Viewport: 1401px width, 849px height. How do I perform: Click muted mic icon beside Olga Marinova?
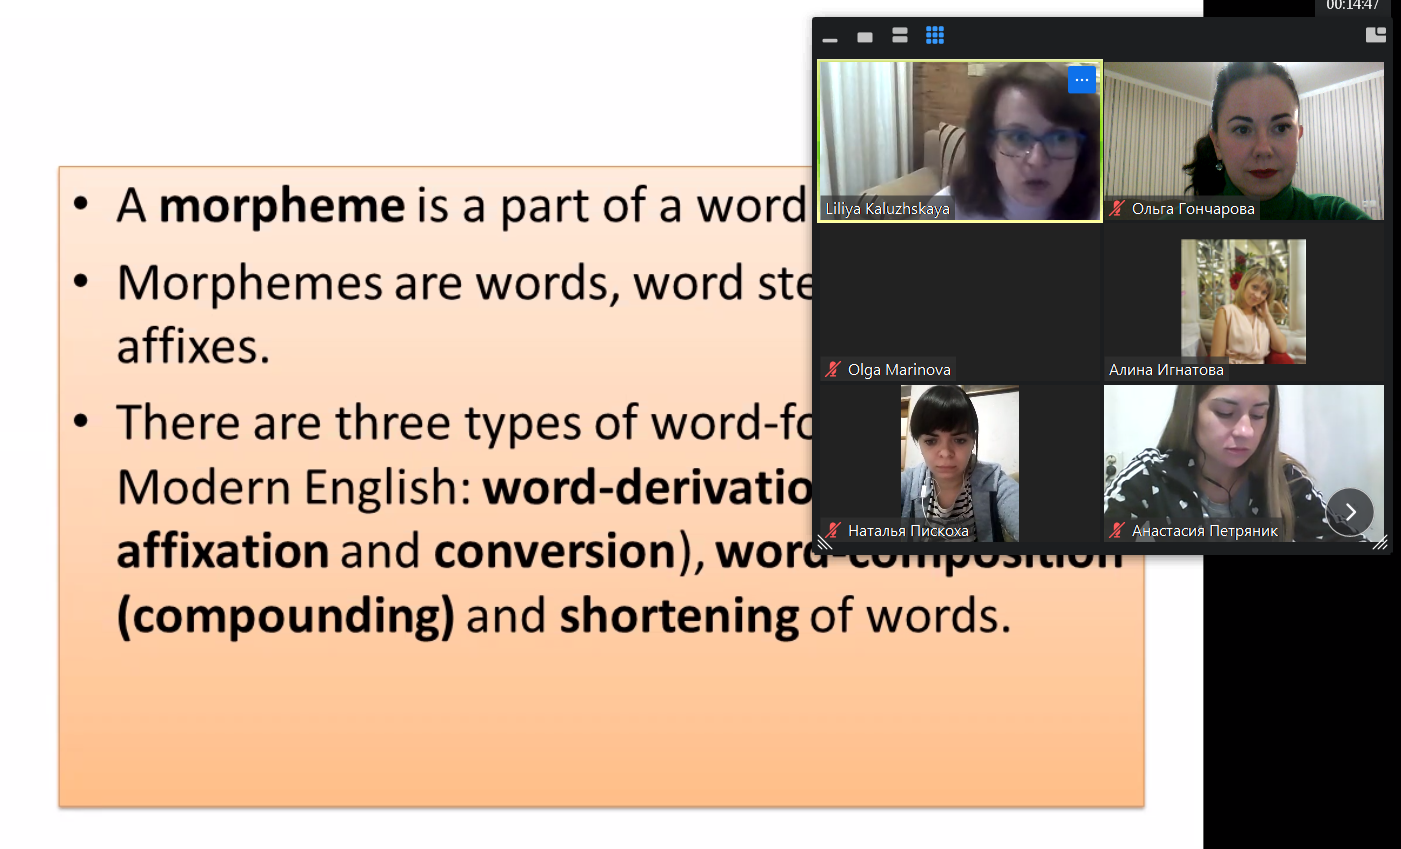[833, 370]
